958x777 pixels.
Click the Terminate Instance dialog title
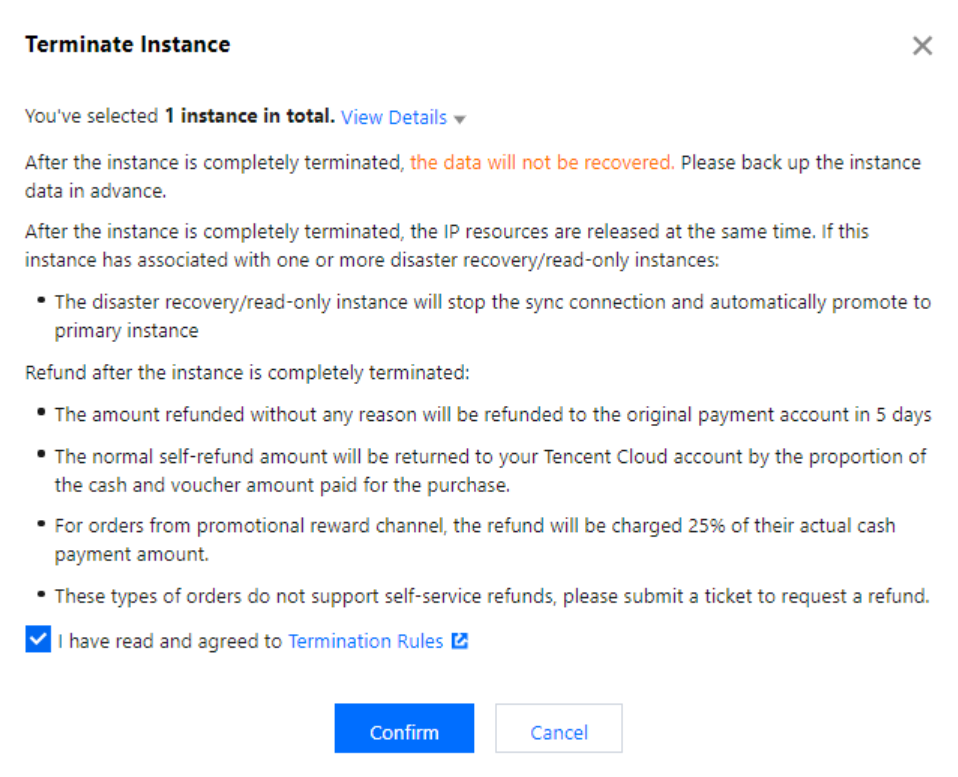pyautogui.click(x=128, y=45)
